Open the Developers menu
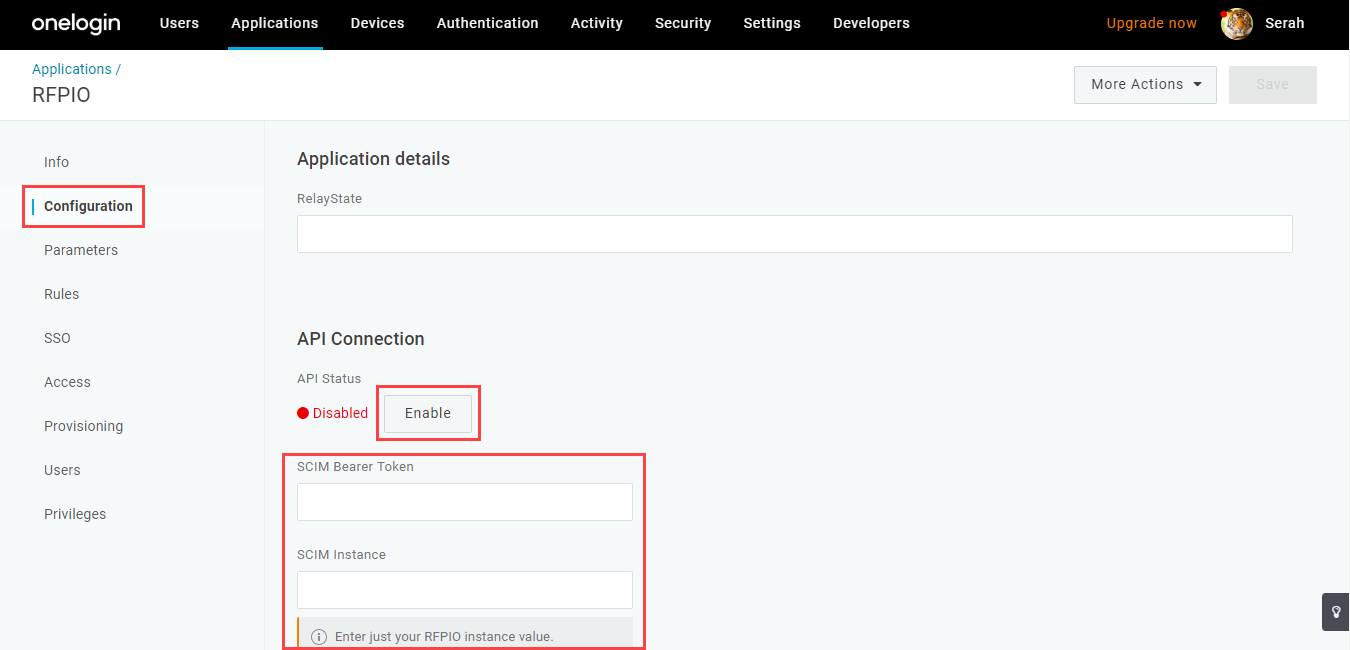 click(x=871, y=23)
